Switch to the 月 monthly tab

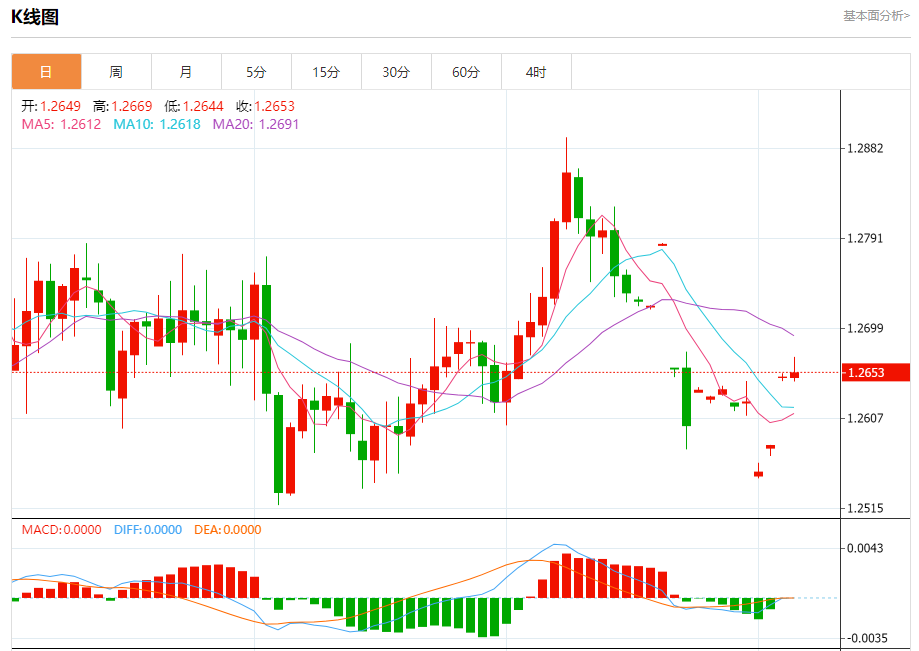pyautogui.click(x=186, y=71)
